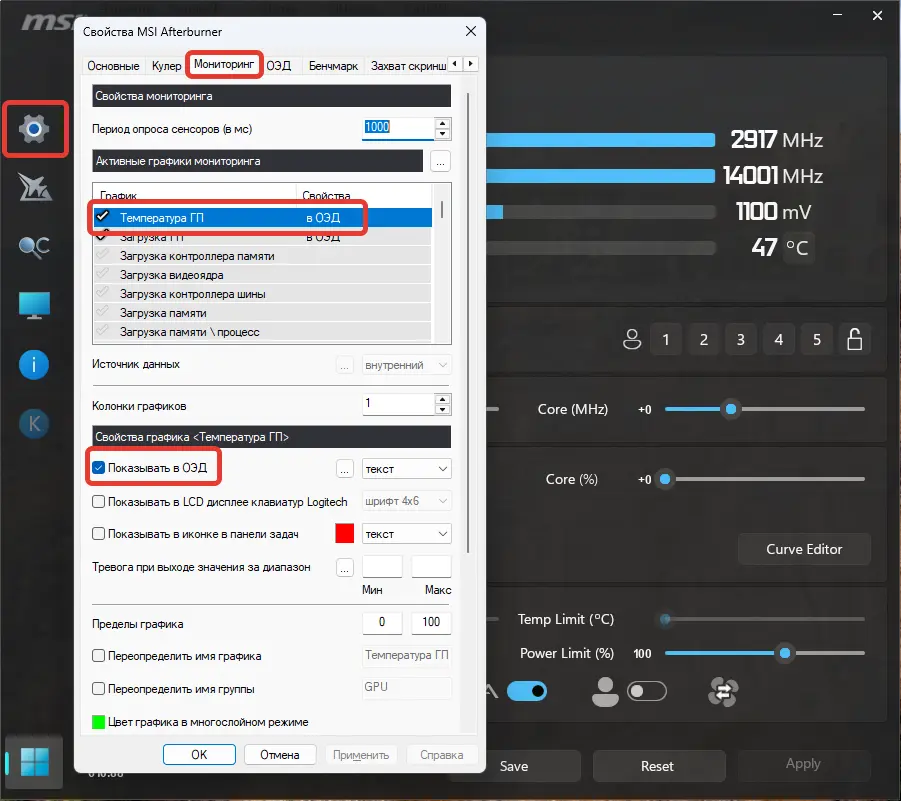Click Power Limit slider handle

(785, 653)
